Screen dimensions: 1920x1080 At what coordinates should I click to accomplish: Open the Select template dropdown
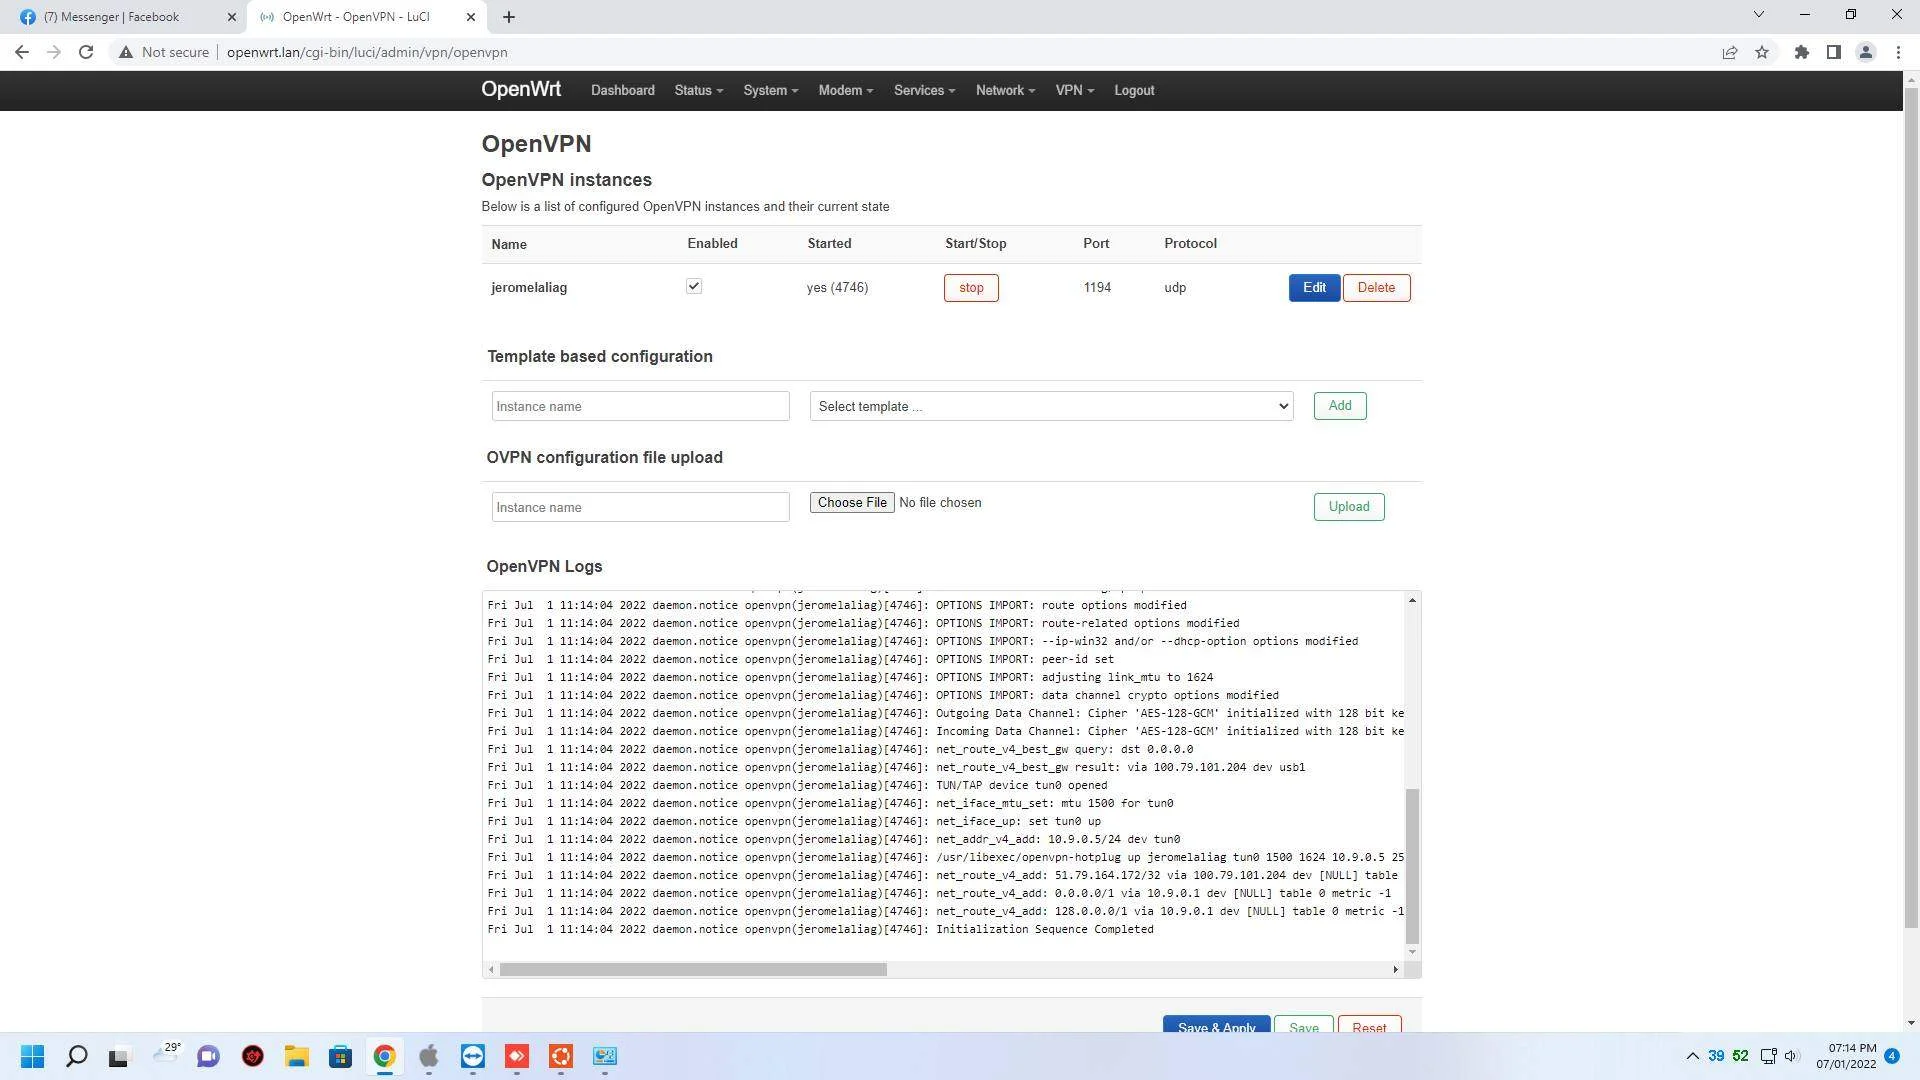(x=1051, y=406)
